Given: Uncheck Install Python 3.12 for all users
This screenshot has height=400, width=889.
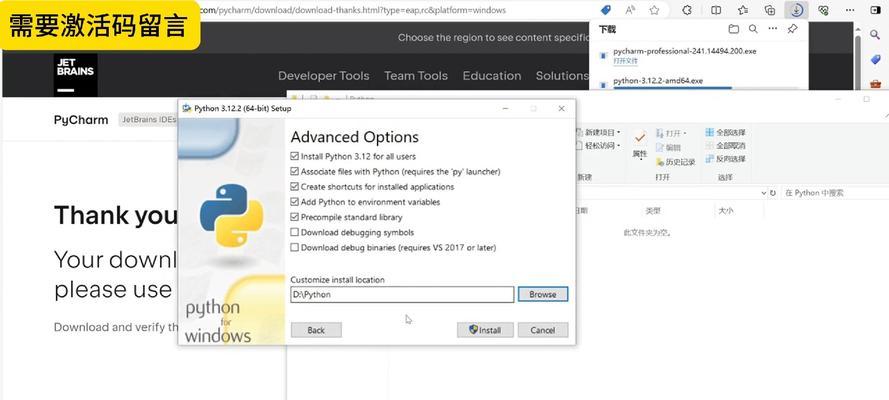Looking at the screenshot, I should point(294,156).
